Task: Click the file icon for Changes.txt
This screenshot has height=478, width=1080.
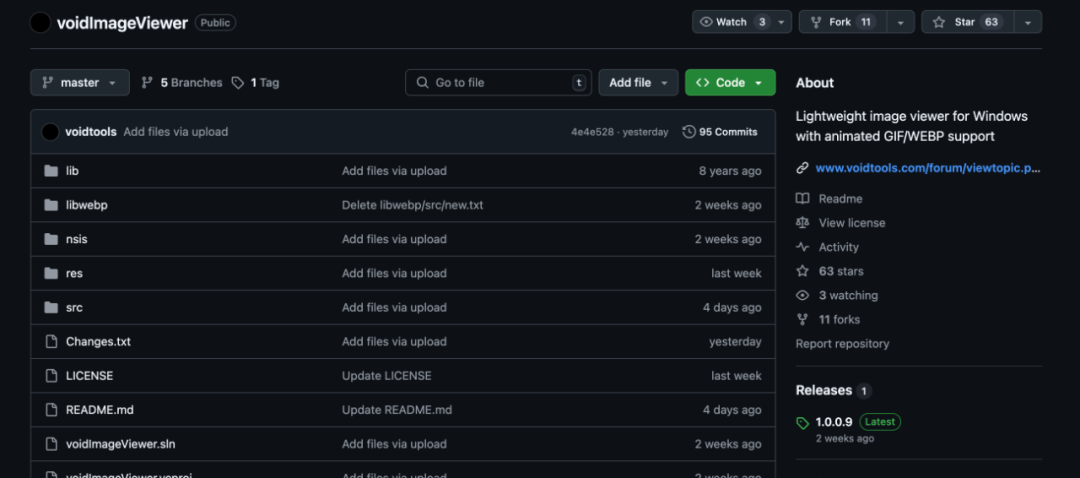Action: click(51, 342)
